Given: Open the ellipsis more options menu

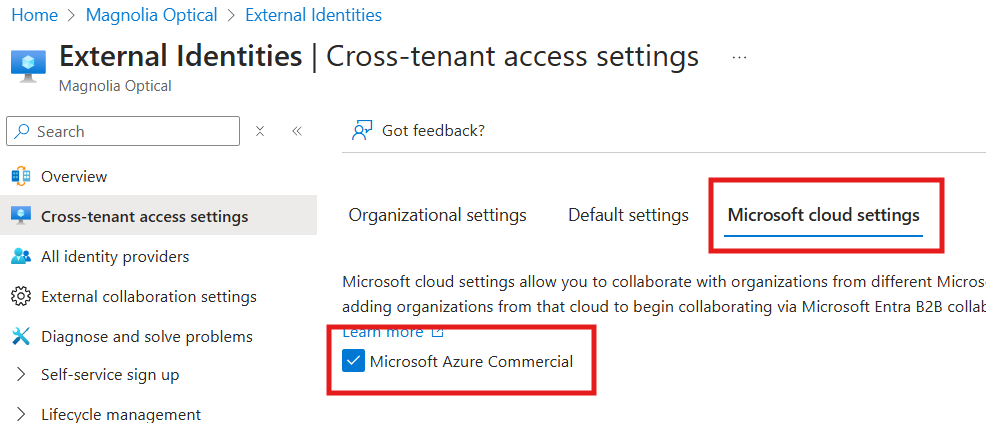Looking at the screenshot, I should (740, 57).
